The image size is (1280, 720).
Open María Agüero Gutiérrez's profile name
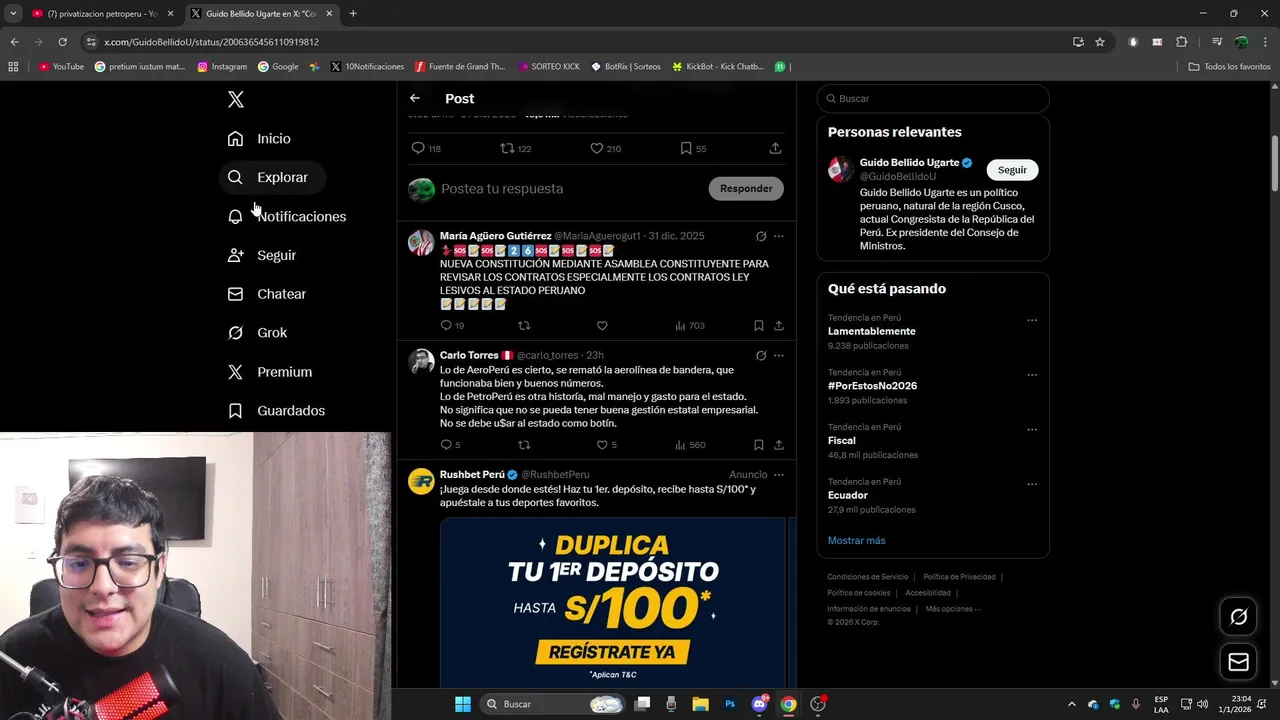click(495, 236)
